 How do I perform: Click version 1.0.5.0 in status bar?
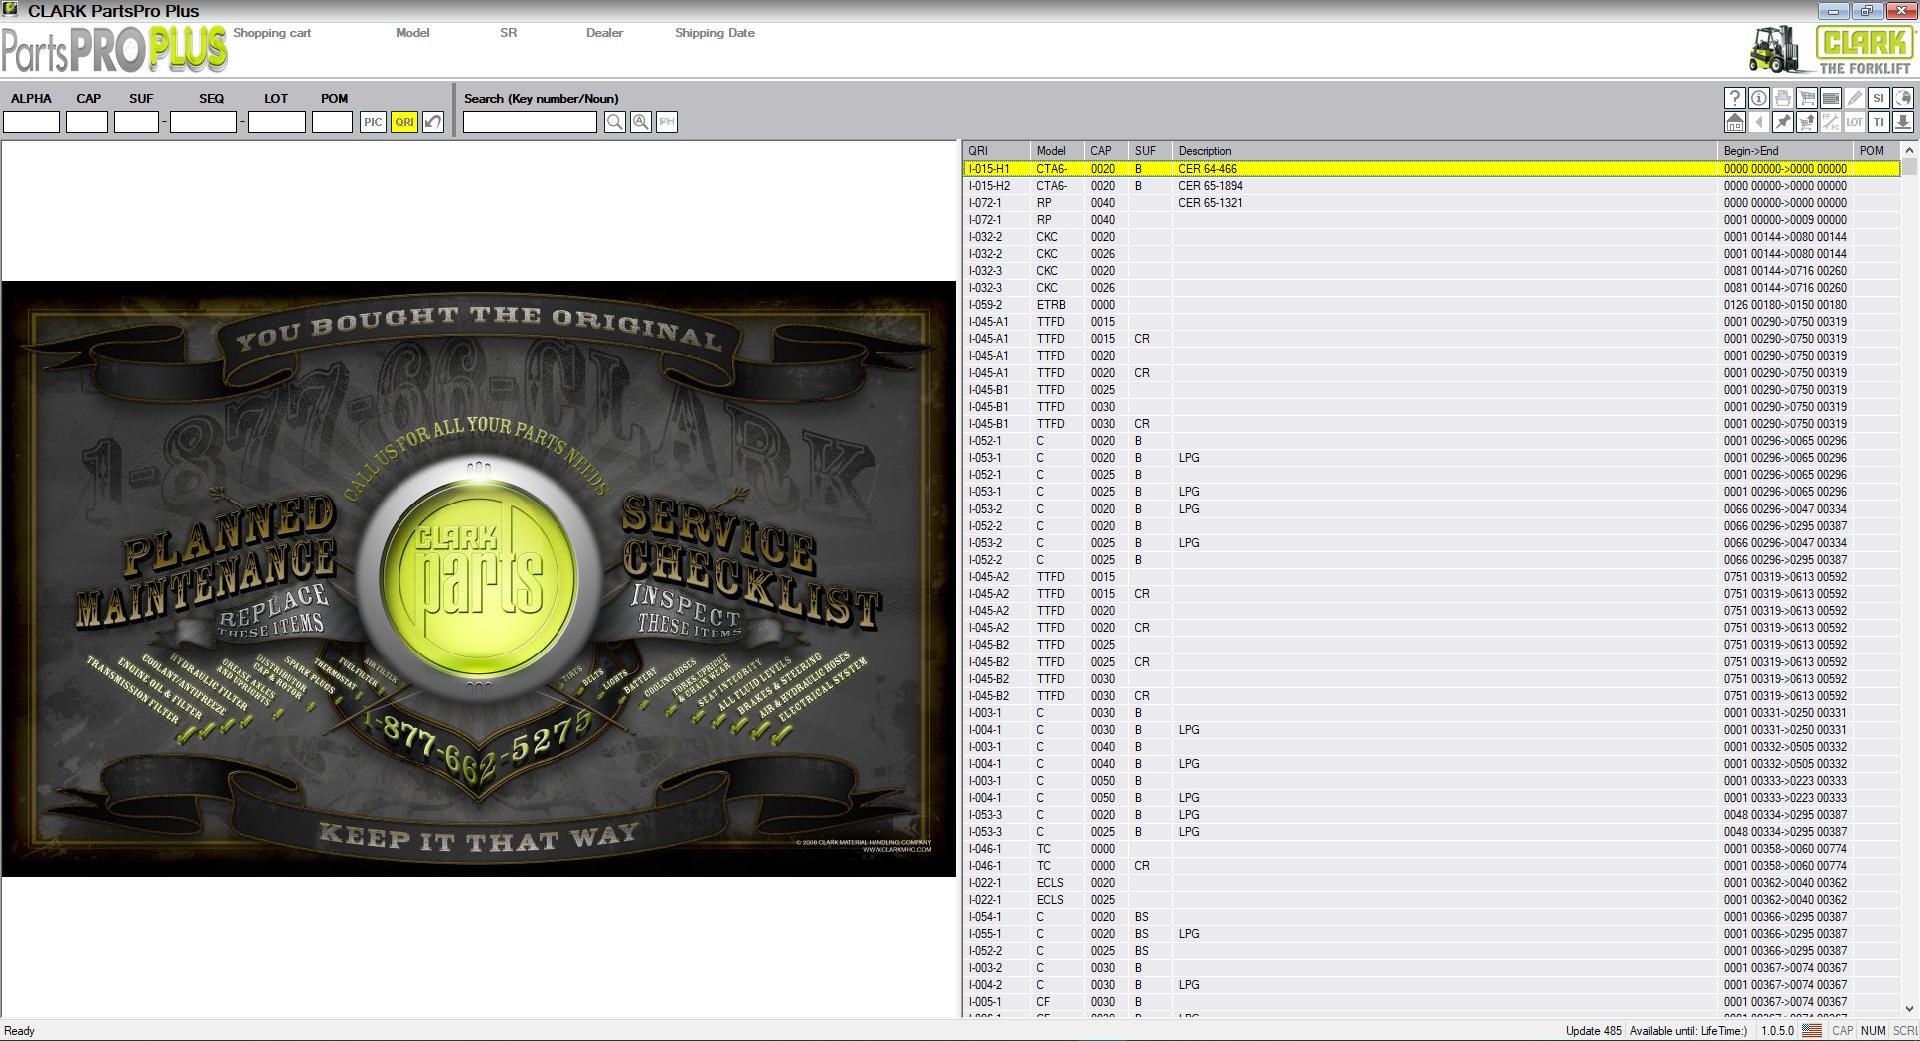(1777, 1031)
